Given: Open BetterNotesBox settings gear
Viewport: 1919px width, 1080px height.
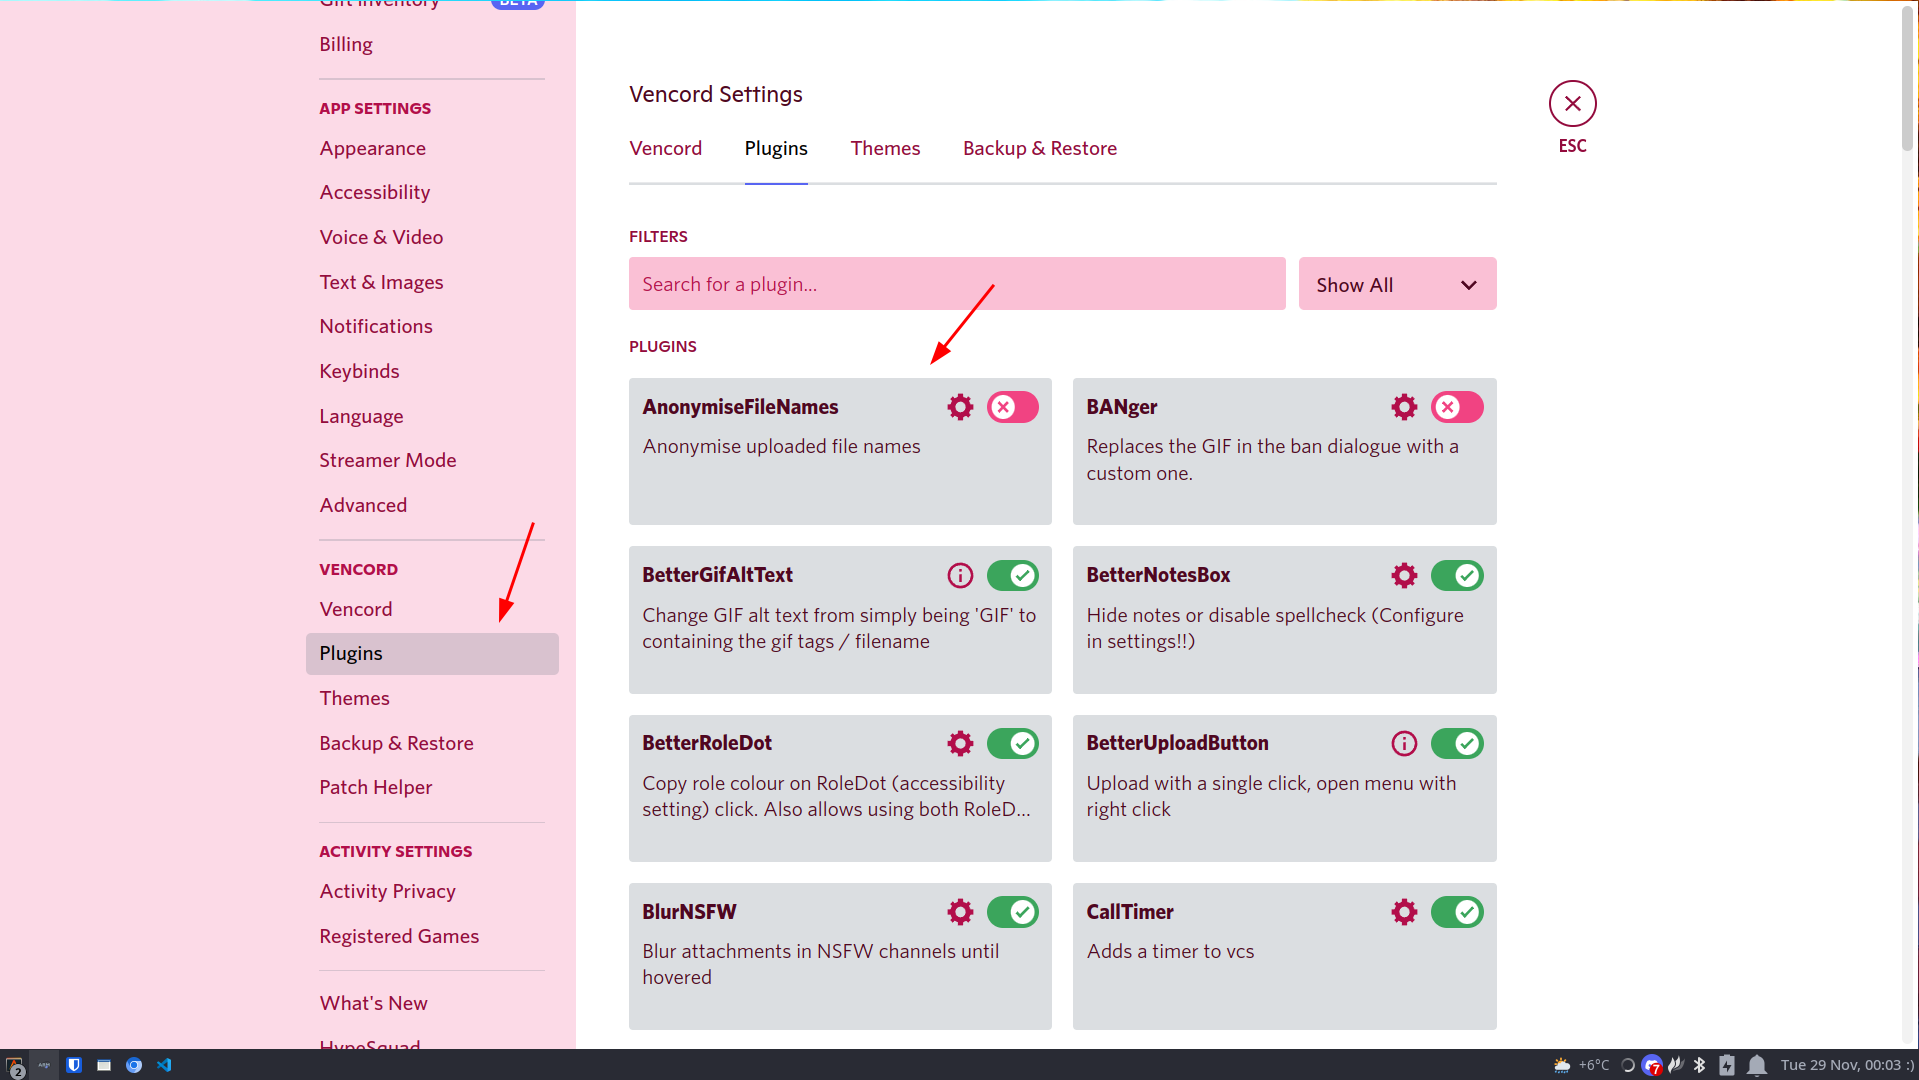Looking at the screenshot, I should (x=1404, y=575).
